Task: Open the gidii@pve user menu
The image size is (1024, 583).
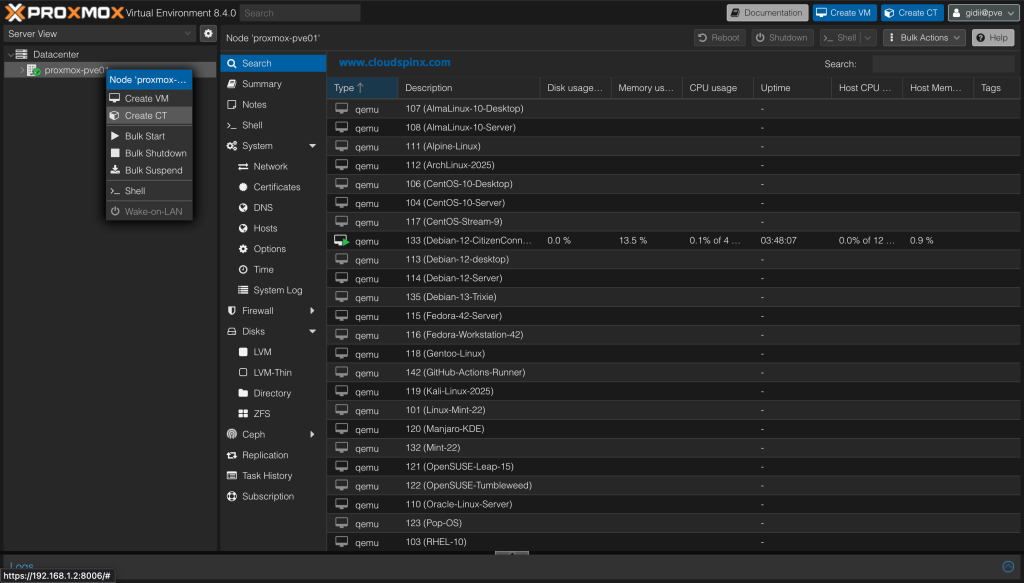Action: 983,13
